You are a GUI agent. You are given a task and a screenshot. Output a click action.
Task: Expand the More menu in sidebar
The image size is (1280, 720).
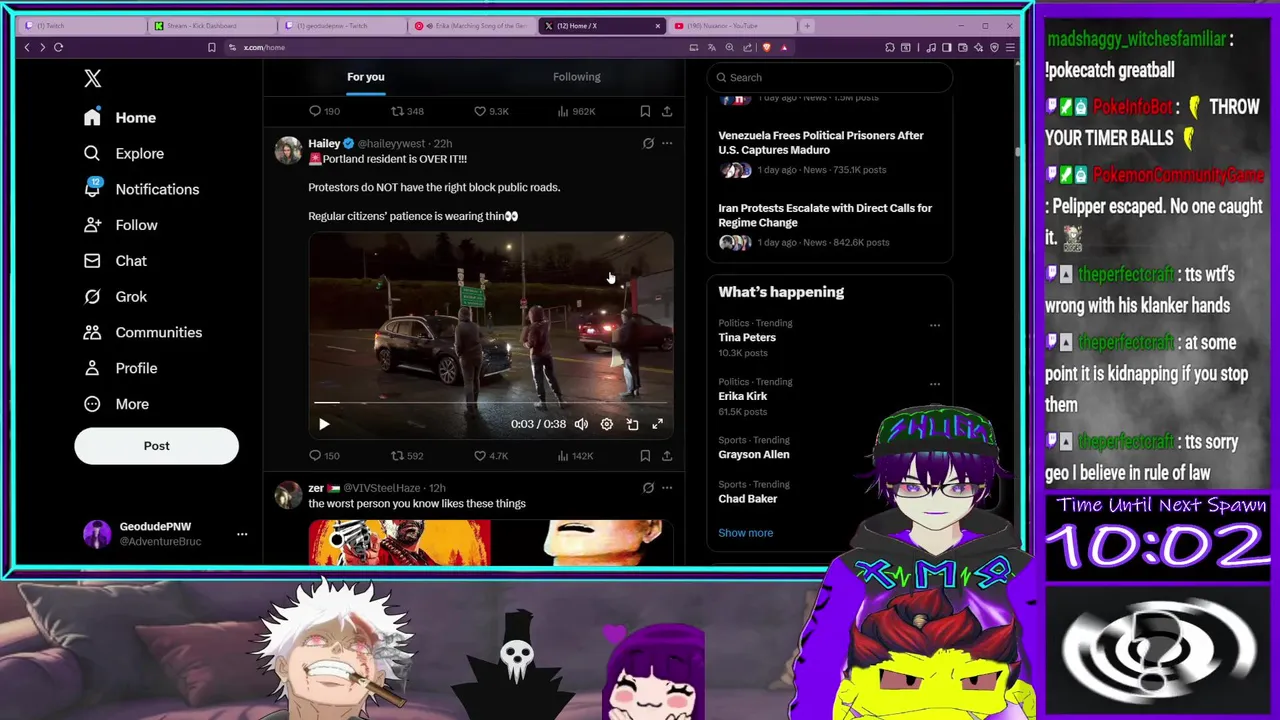tap(117, 404)
